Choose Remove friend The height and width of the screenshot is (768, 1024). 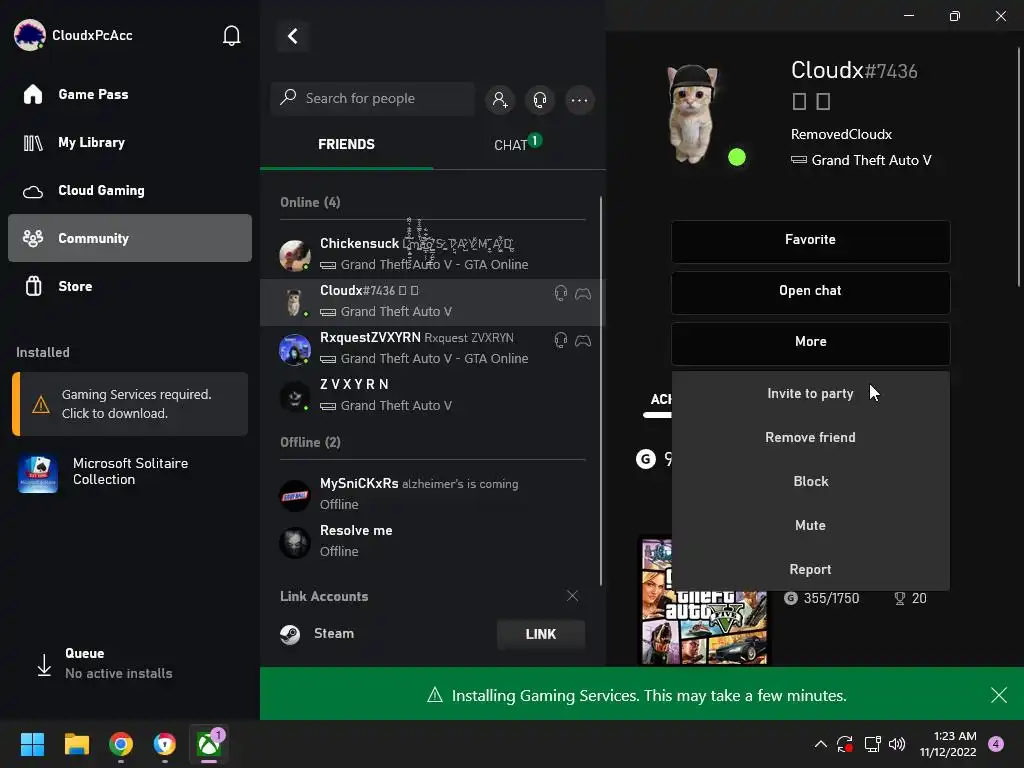pyautogui.click(x=810, y=437)
